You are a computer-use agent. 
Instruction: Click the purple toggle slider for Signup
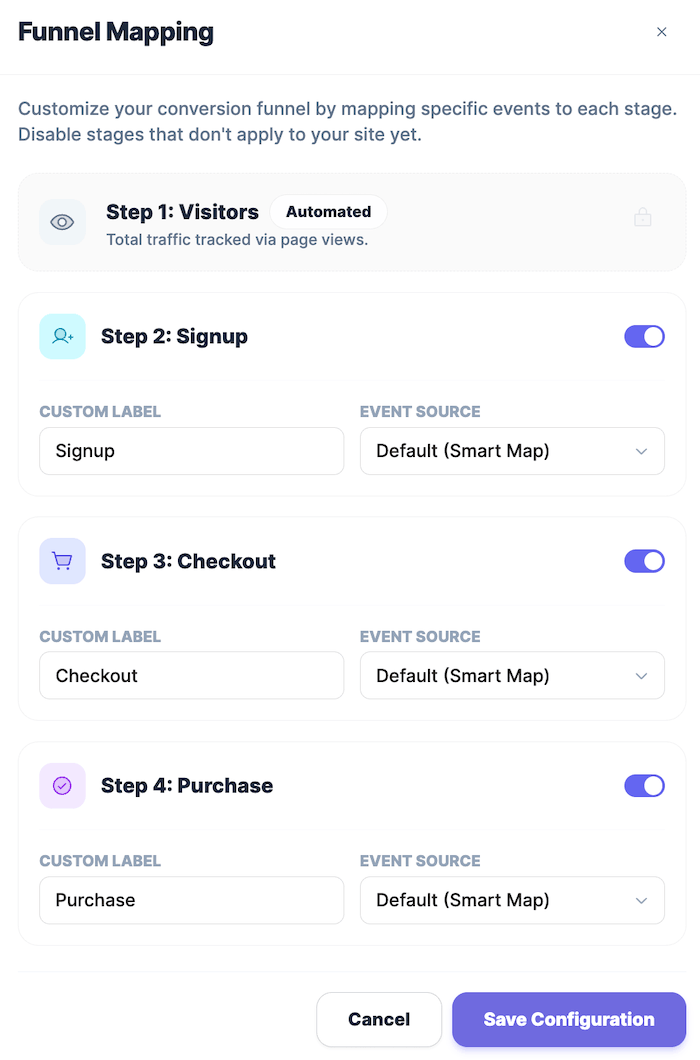pos(644,336)
